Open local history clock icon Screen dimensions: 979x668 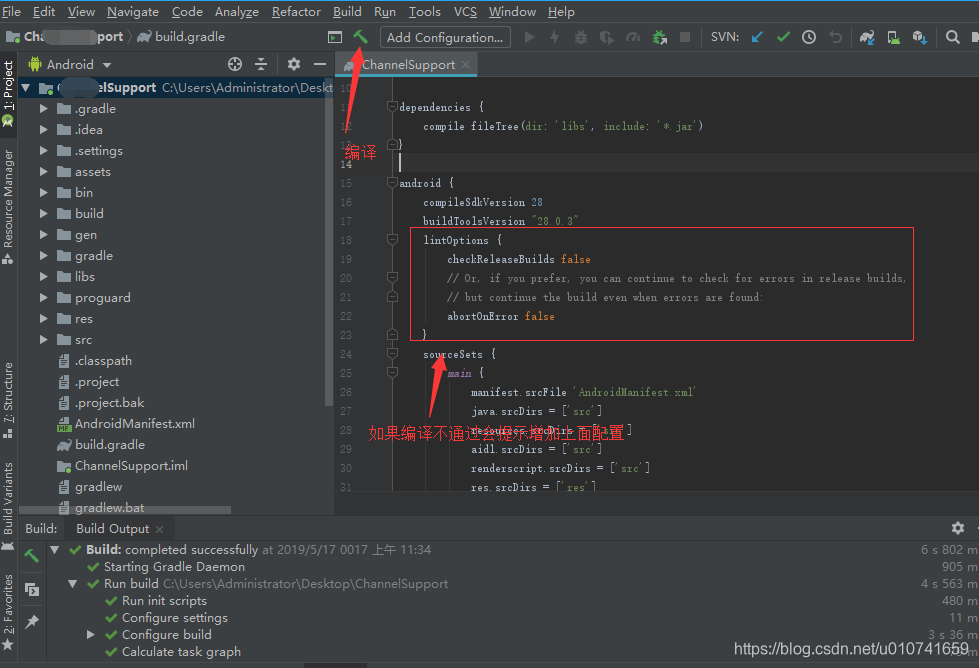[809, 36]
